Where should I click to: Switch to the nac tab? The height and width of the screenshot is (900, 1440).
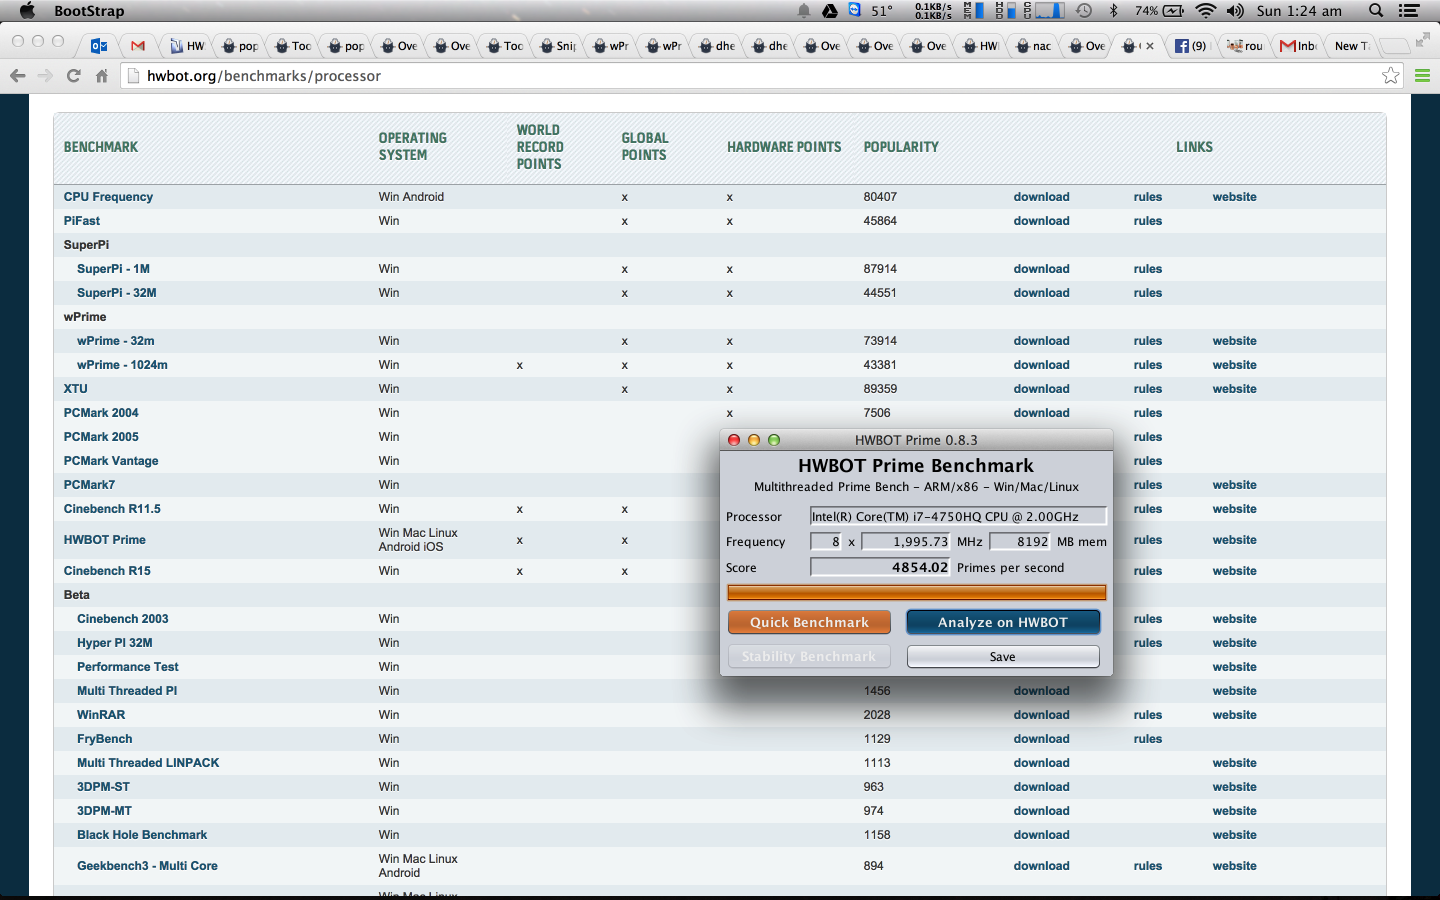(x=1035, y=46)
